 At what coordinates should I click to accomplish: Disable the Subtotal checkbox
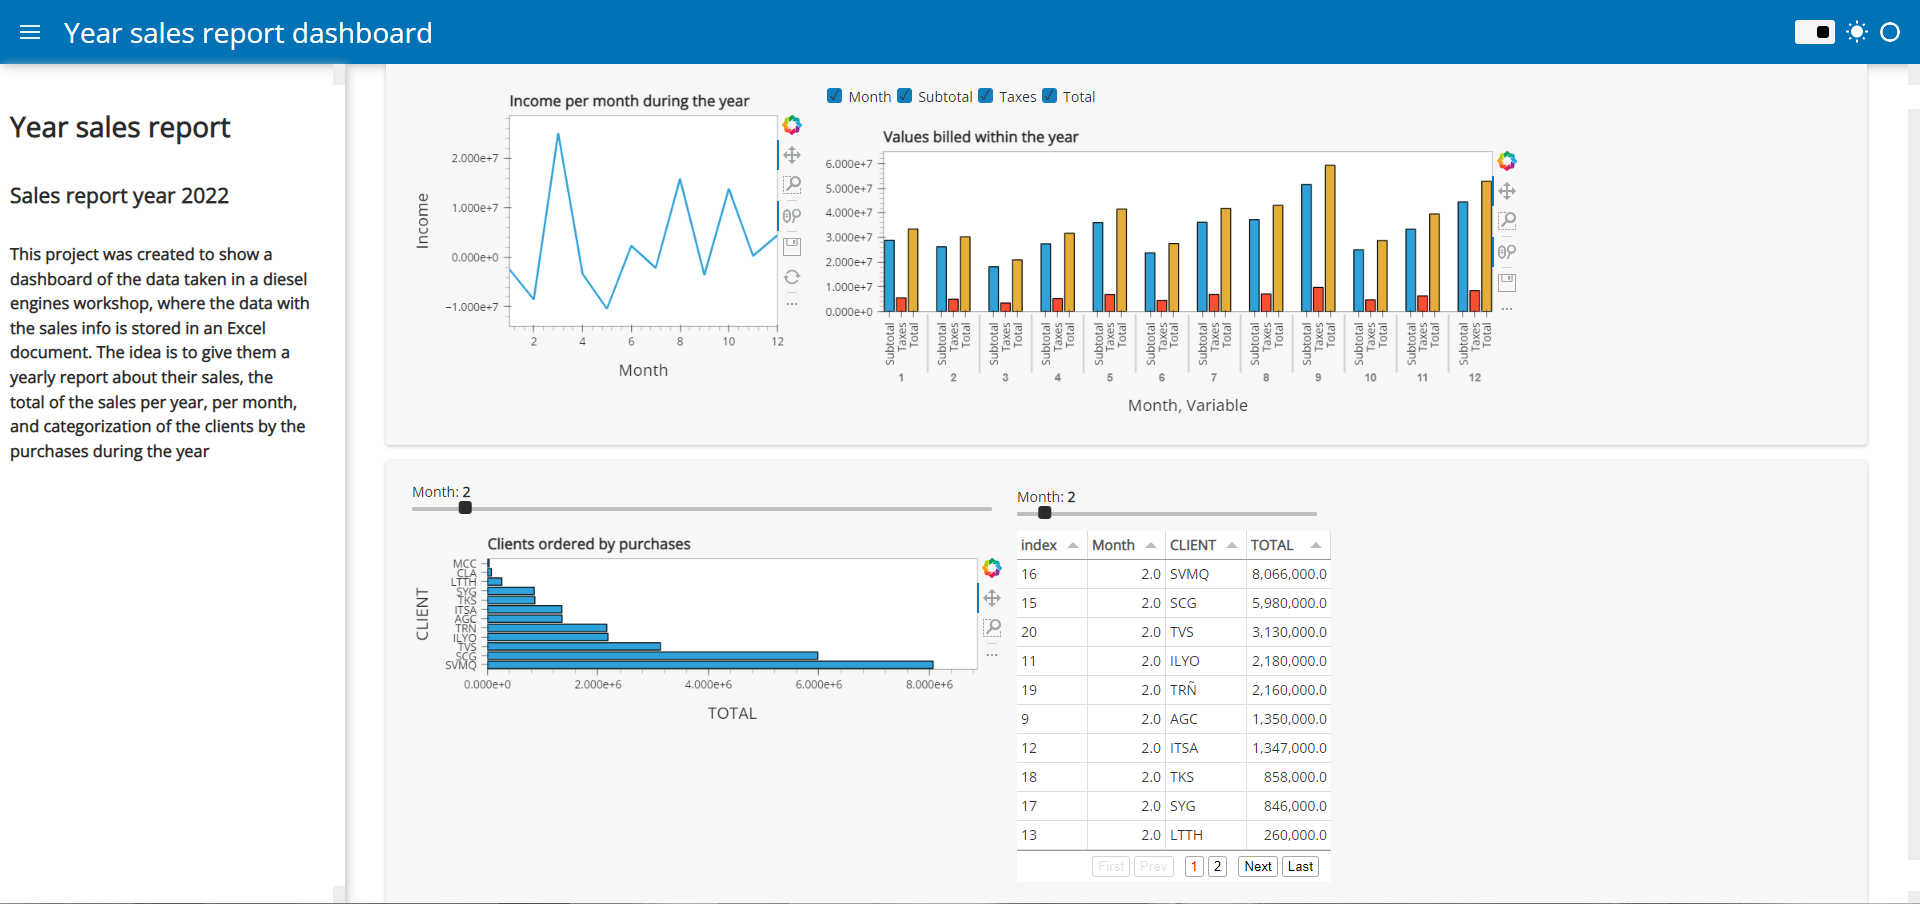905,96
